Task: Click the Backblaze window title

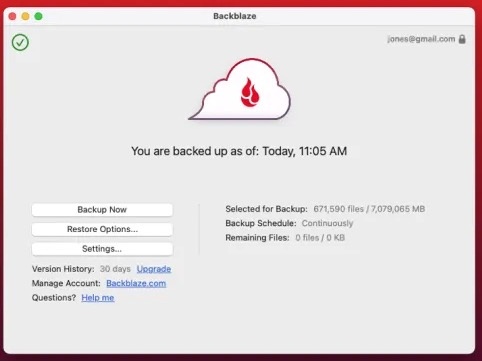Action: tap(235, 16)
